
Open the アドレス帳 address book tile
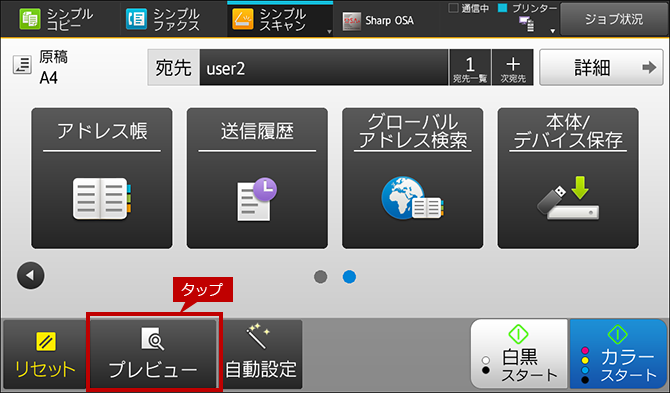tap(102, 178)
